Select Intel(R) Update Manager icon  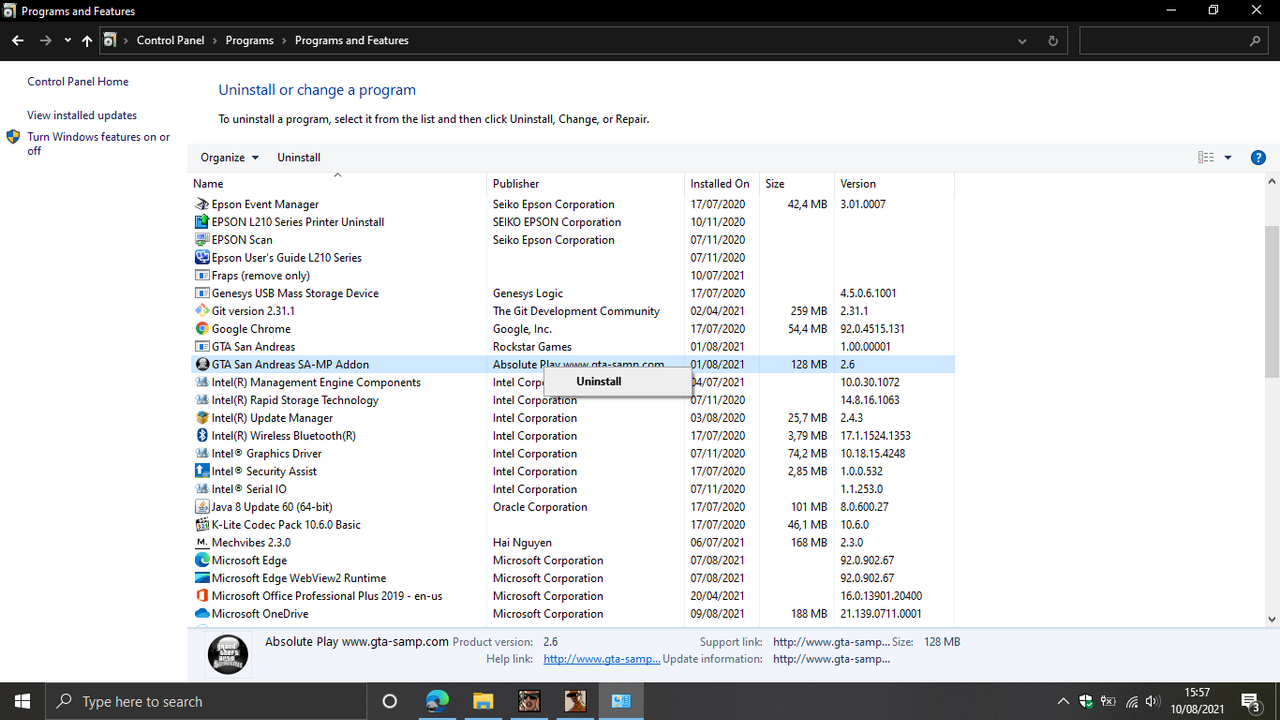(202, 418)
